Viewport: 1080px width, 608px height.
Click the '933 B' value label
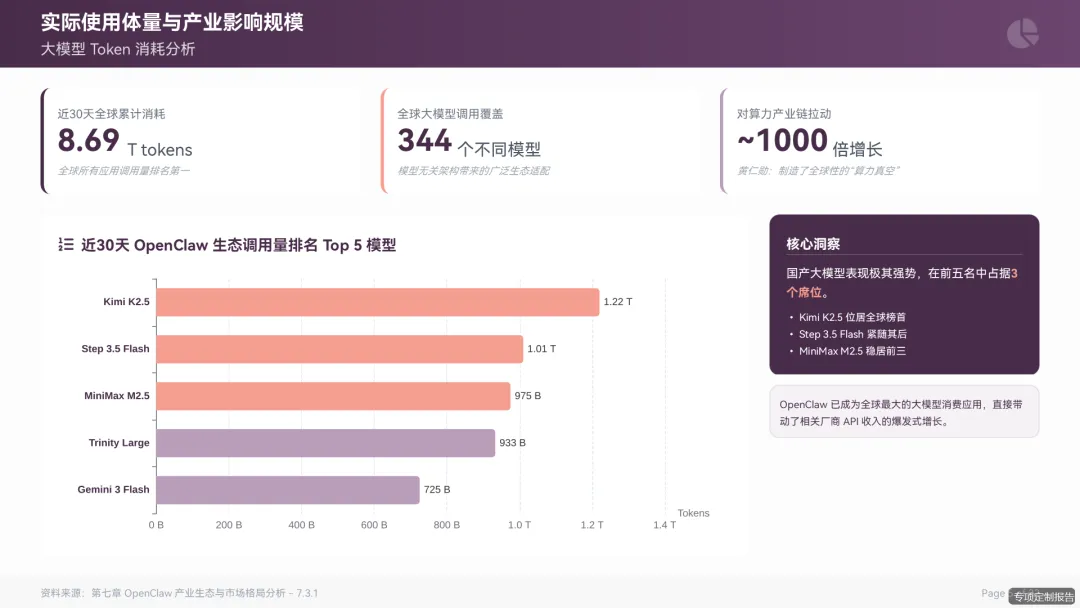[512, 442]
